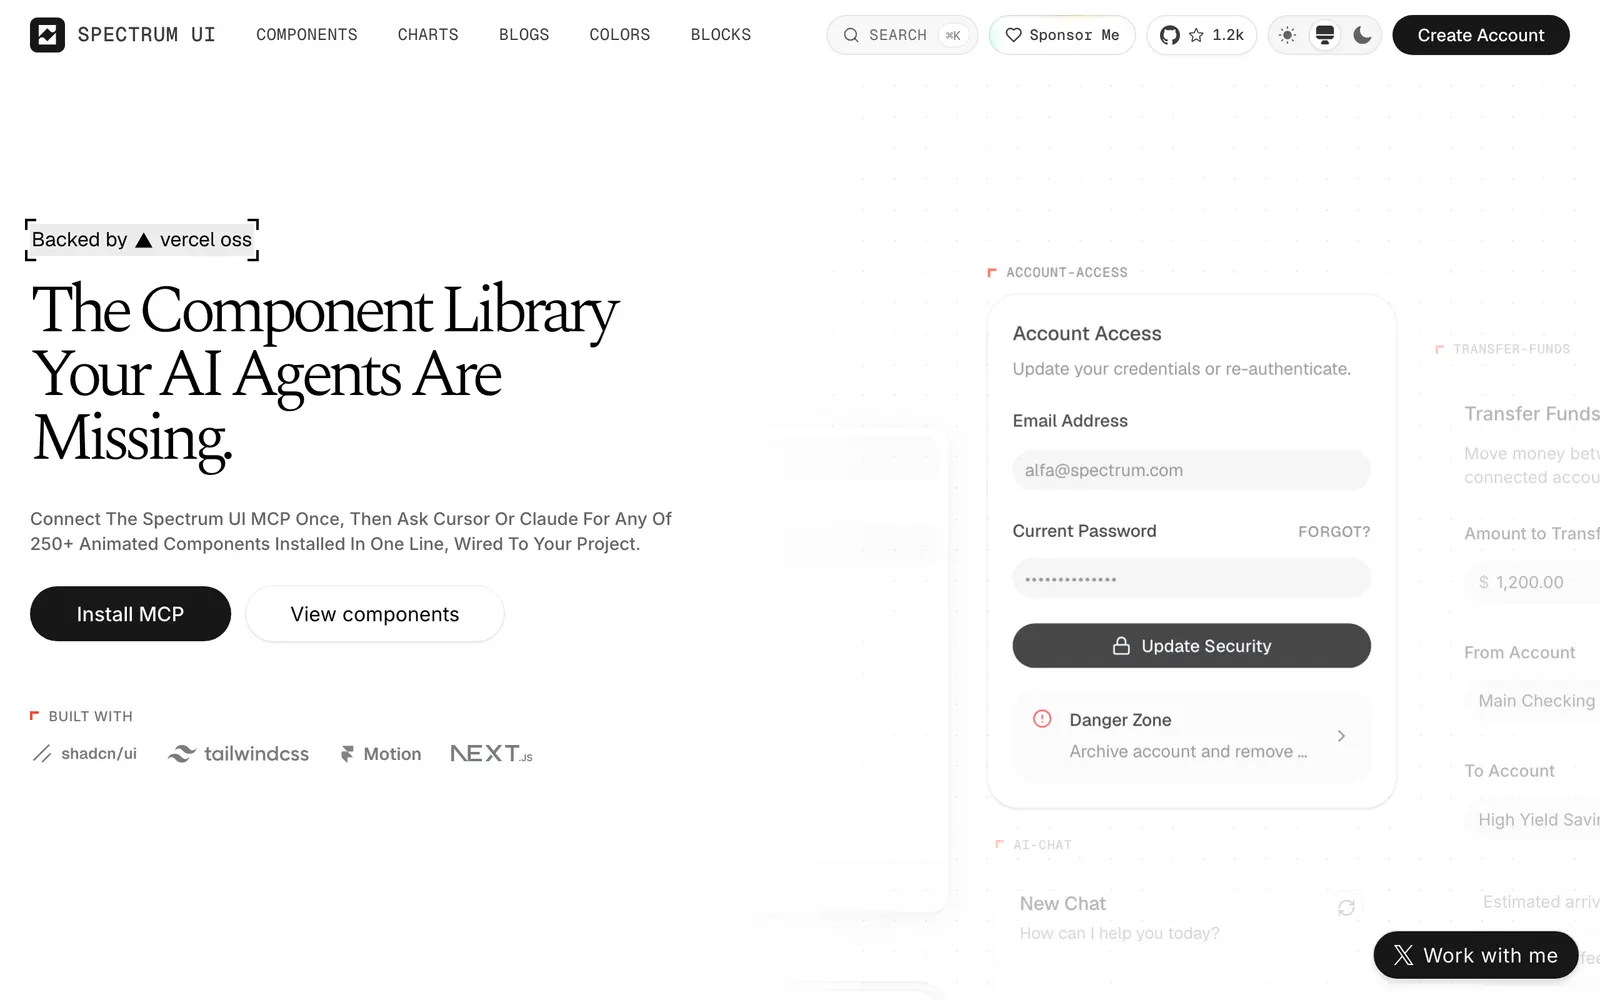Screen dimensions: 1600x1000
Task: Click the "Current Password" label
Action: pos(1085,531)
